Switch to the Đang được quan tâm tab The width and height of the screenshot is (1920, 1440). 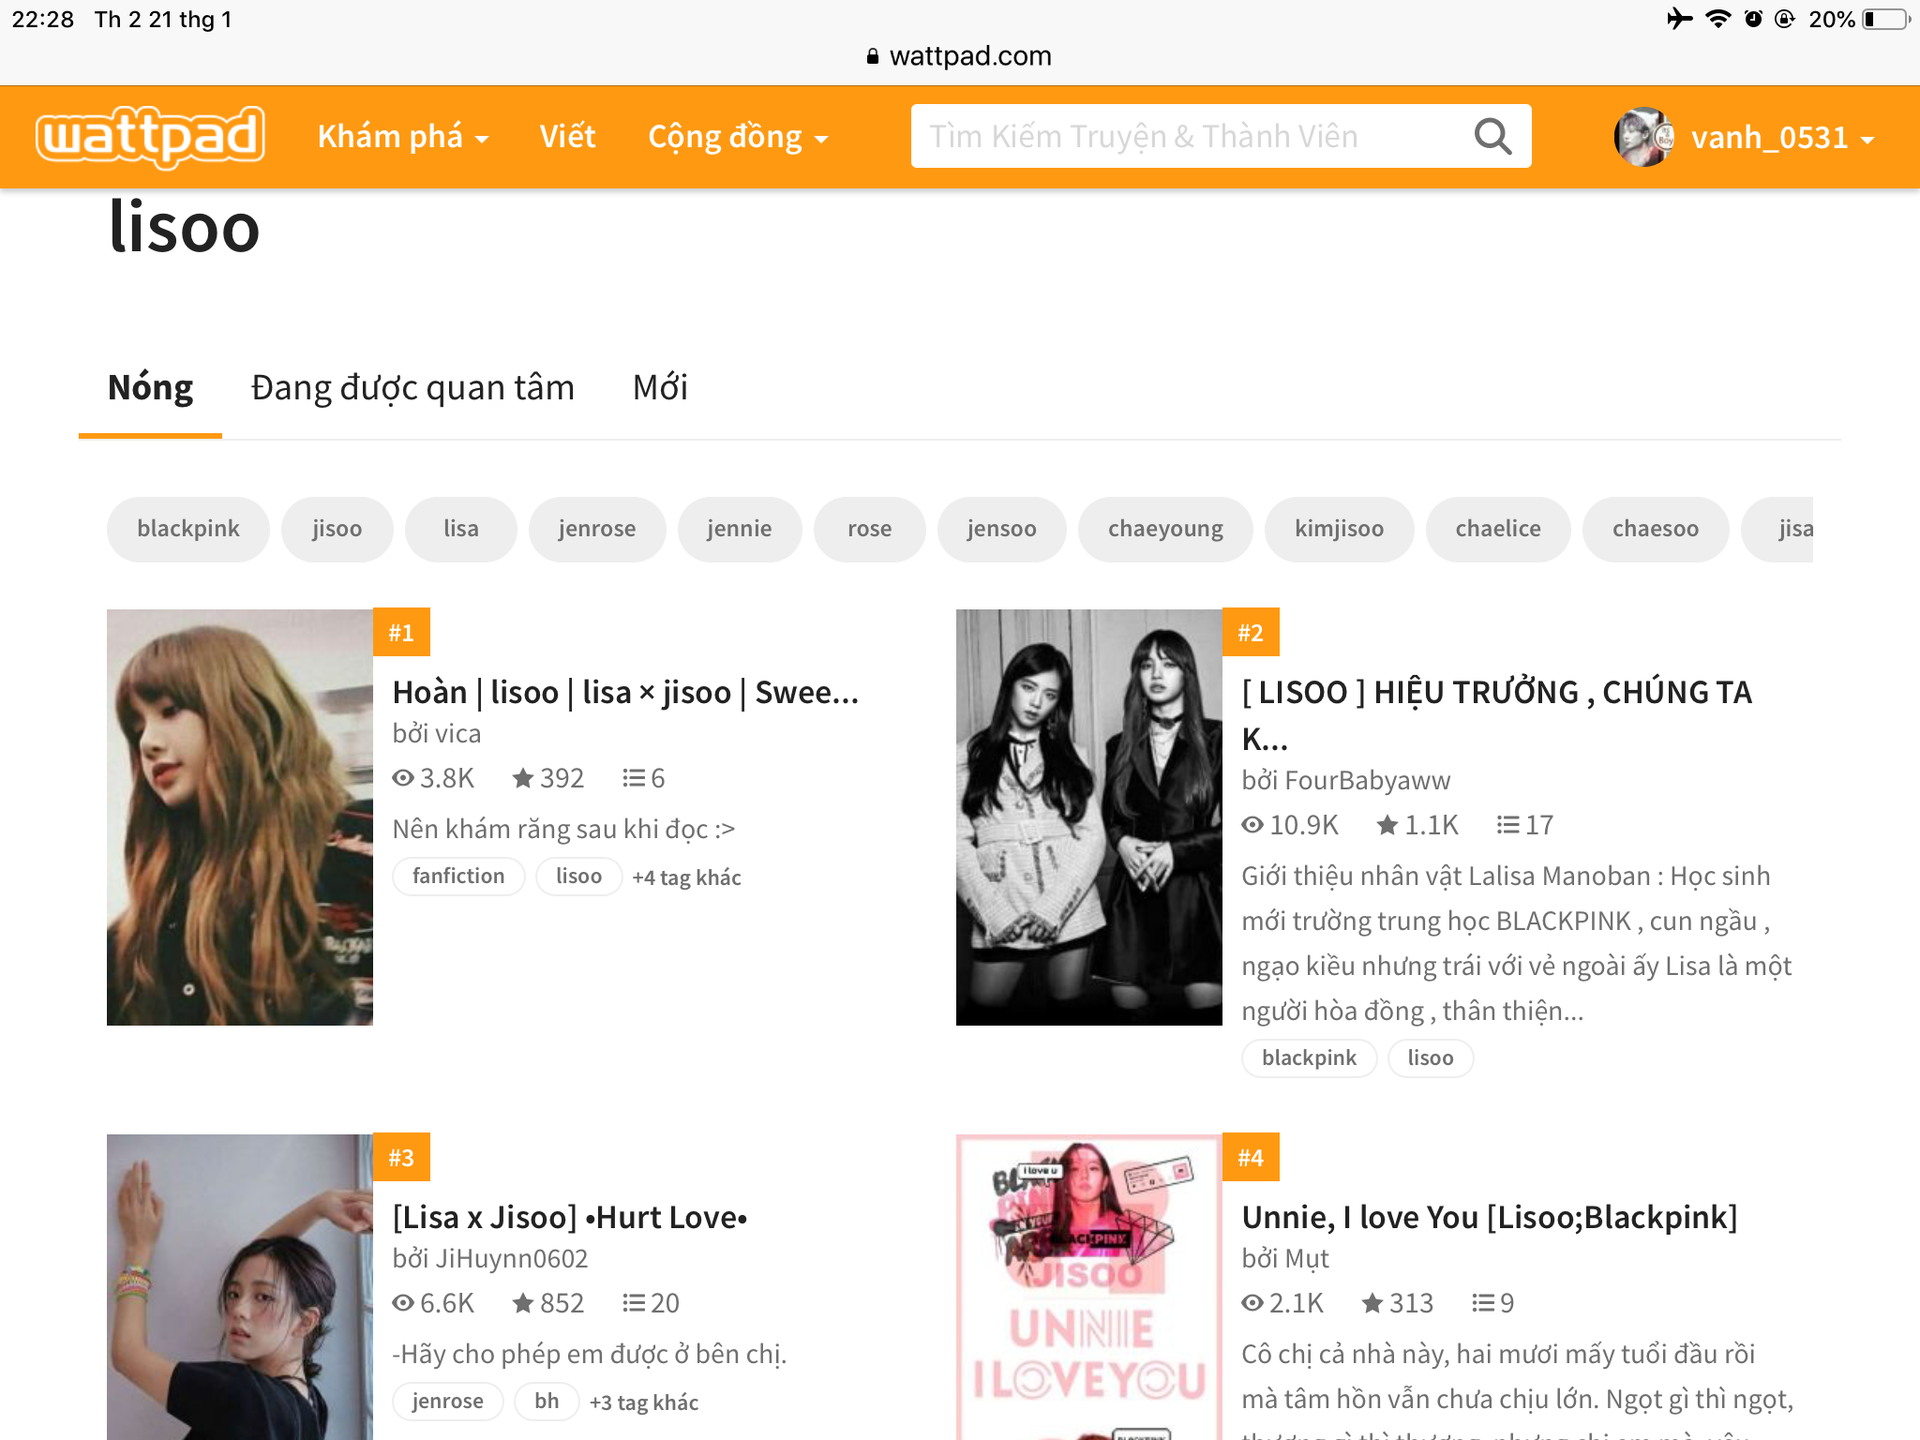coord(412,388)
